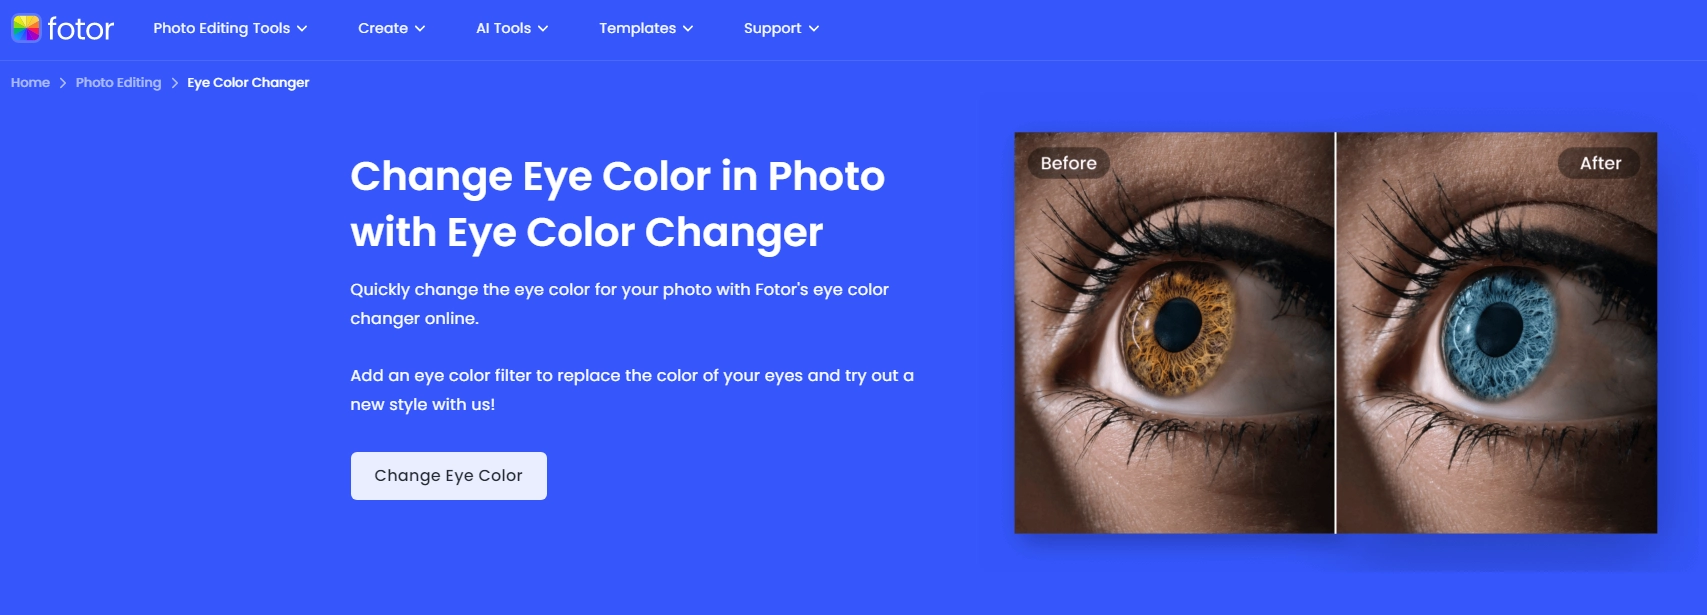Expand the Create menu chevron

pyautogui.click(x=420, y=29)
